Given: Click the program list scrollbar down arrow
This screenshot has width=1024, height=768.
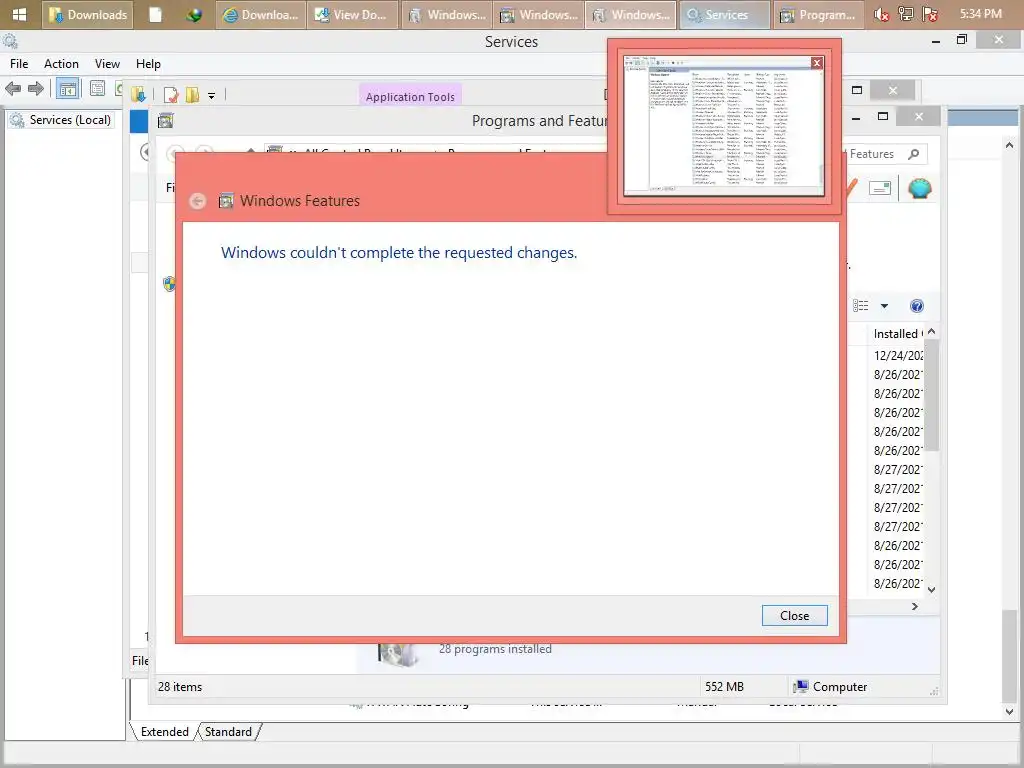Looking at the screenshot, I should coord(932,589).
